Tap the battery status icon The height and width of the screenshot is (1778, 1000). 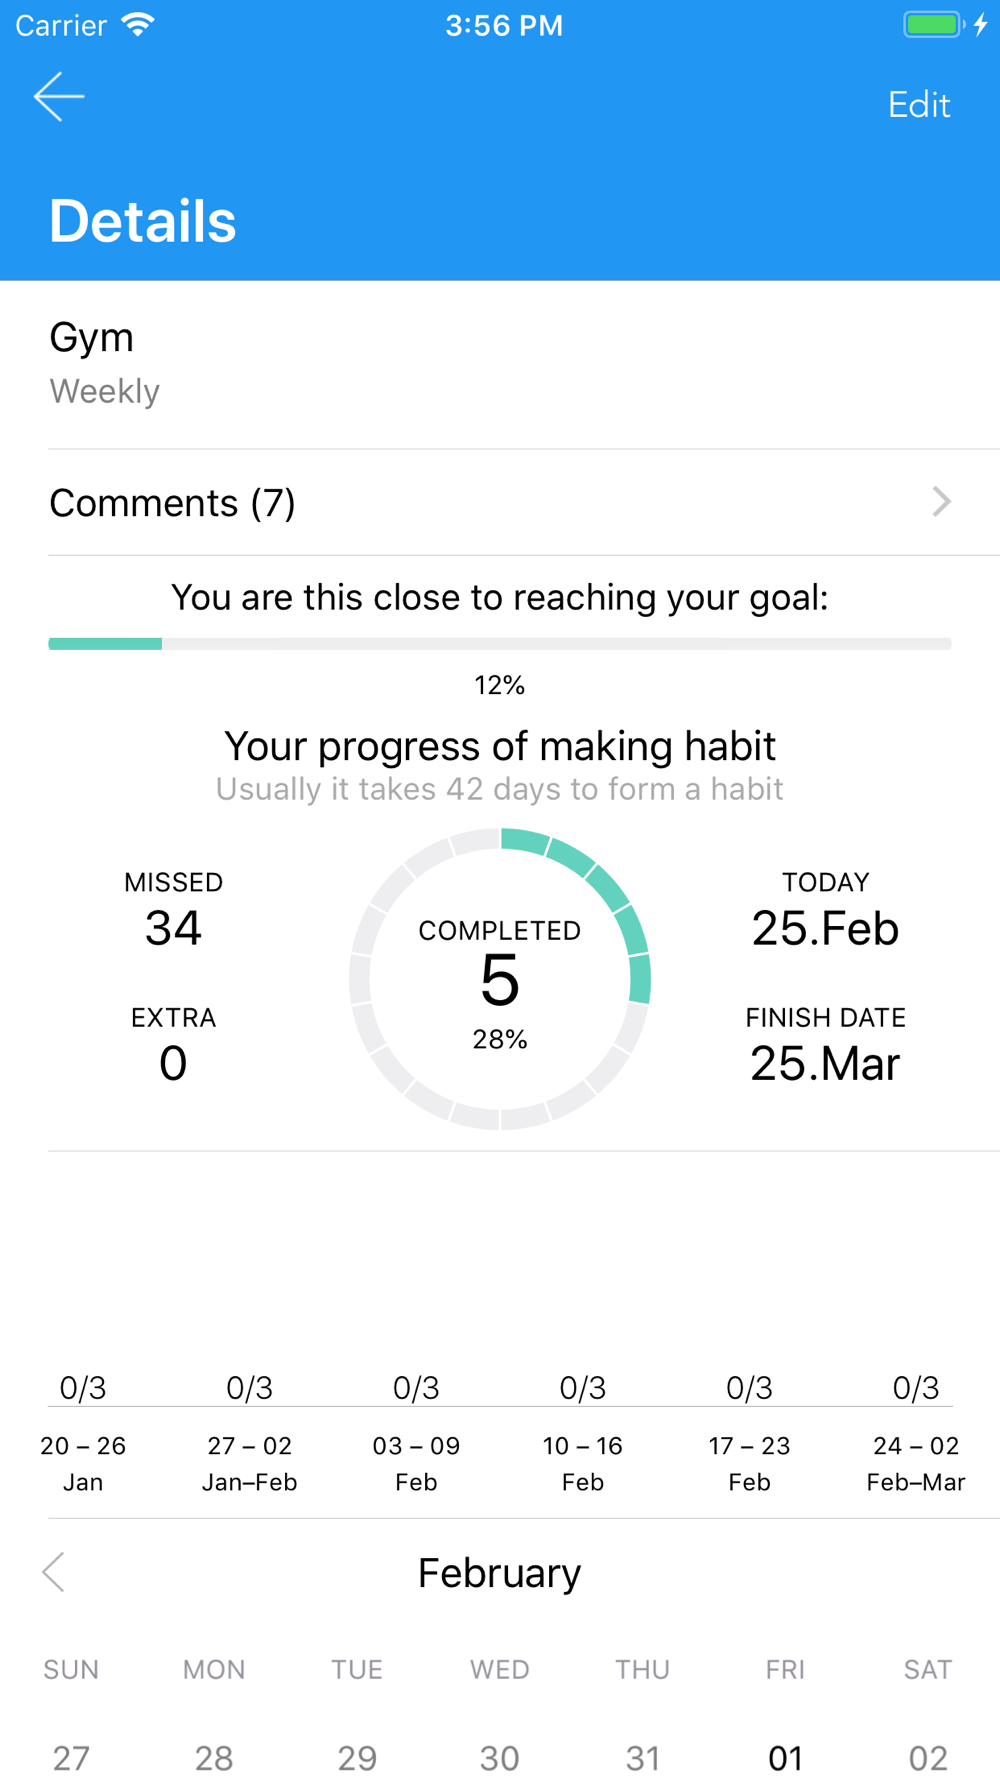pos(933,24)
